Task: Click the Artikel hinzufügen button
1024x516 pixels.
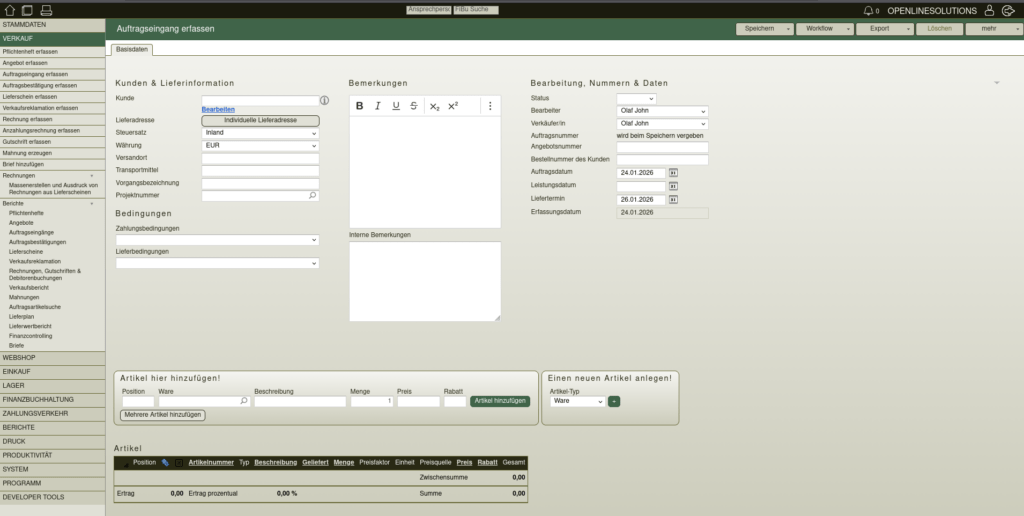Action: coord(500,401)
